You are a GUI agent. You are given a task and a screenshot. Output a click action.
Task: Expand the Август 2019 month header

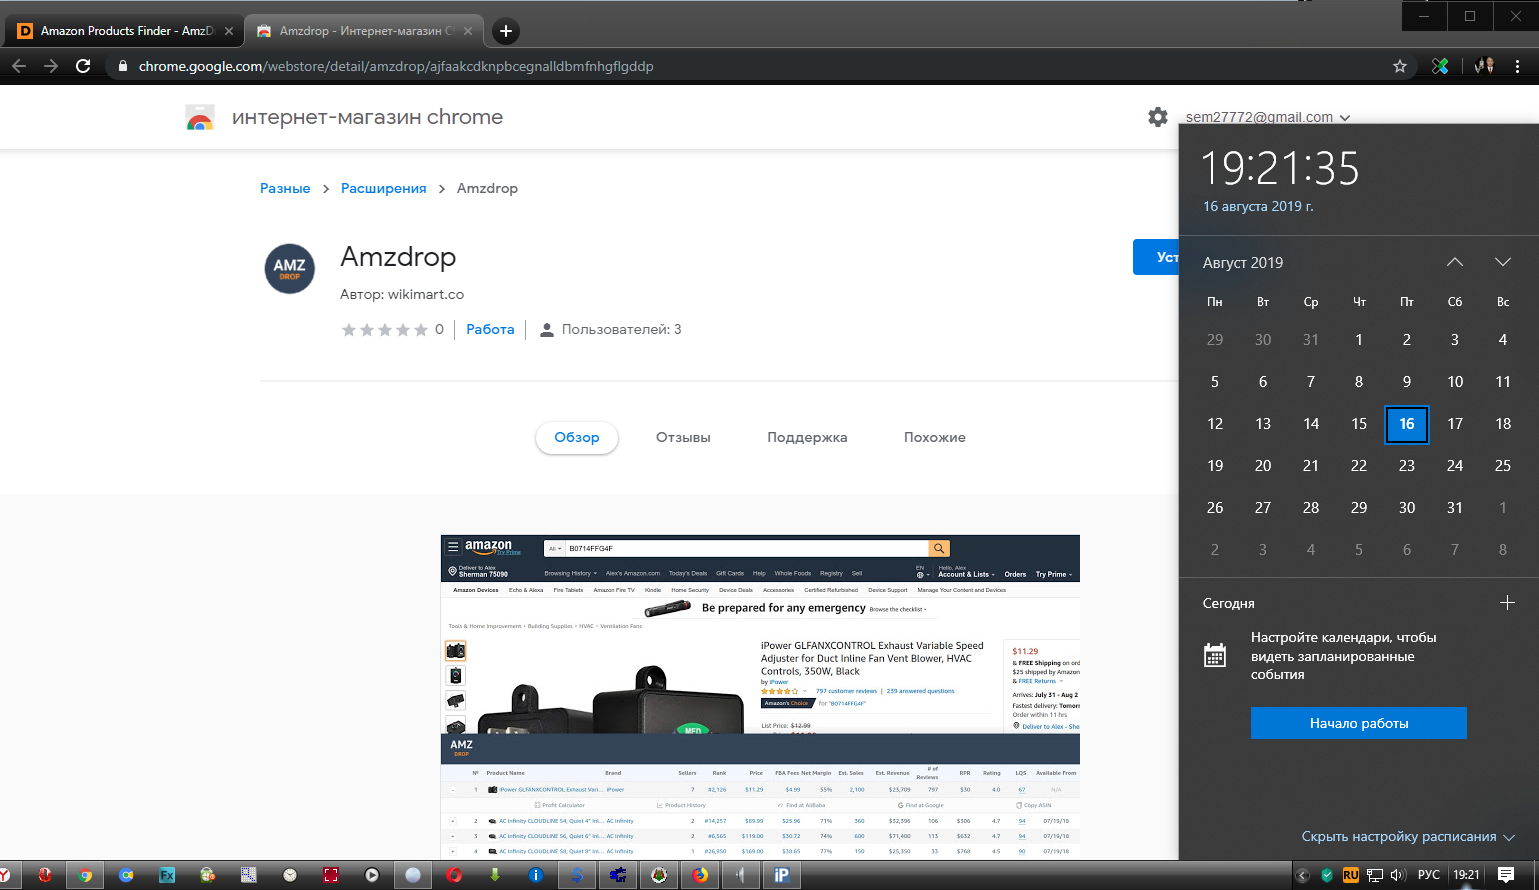[x=1243, y=262]
